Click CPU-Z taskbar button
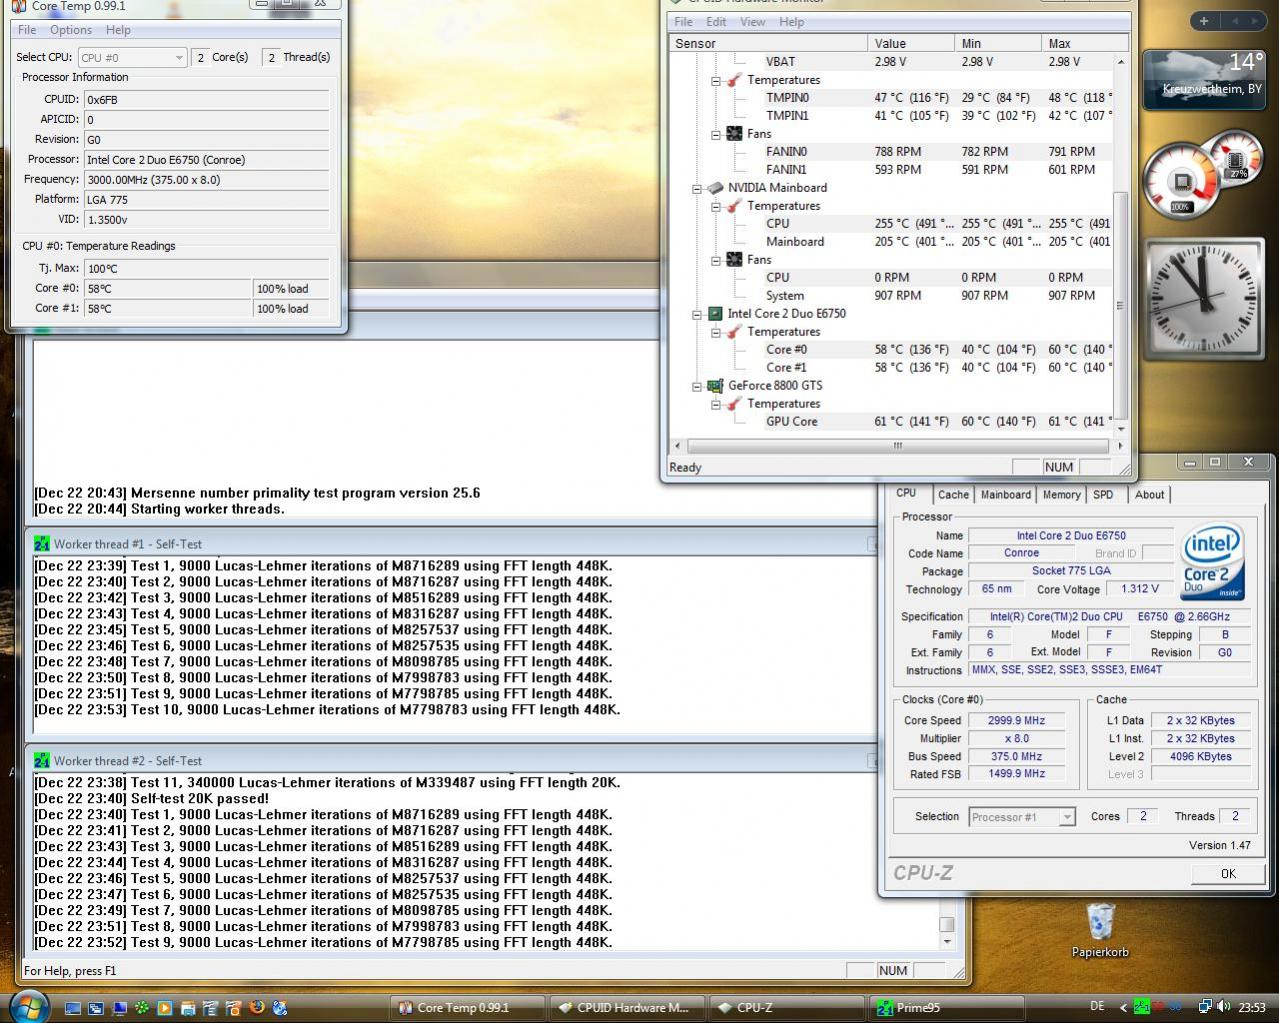The image size is (1279, 1023). [787, 1008]
